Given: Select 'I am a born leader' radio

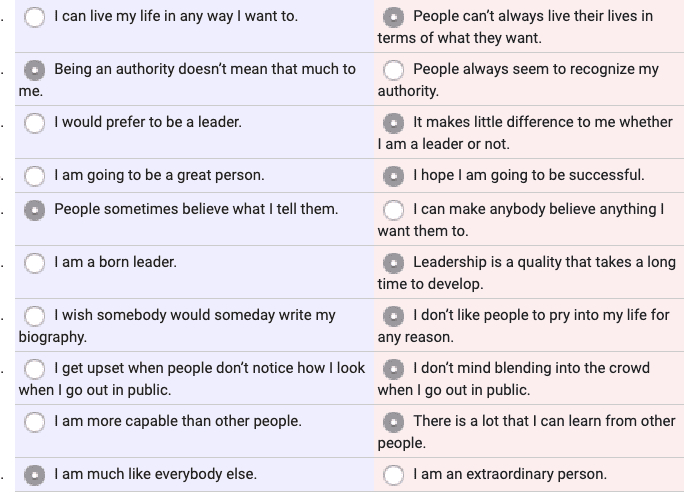Looking at the screenshot, I should click(x=35, y=263).
